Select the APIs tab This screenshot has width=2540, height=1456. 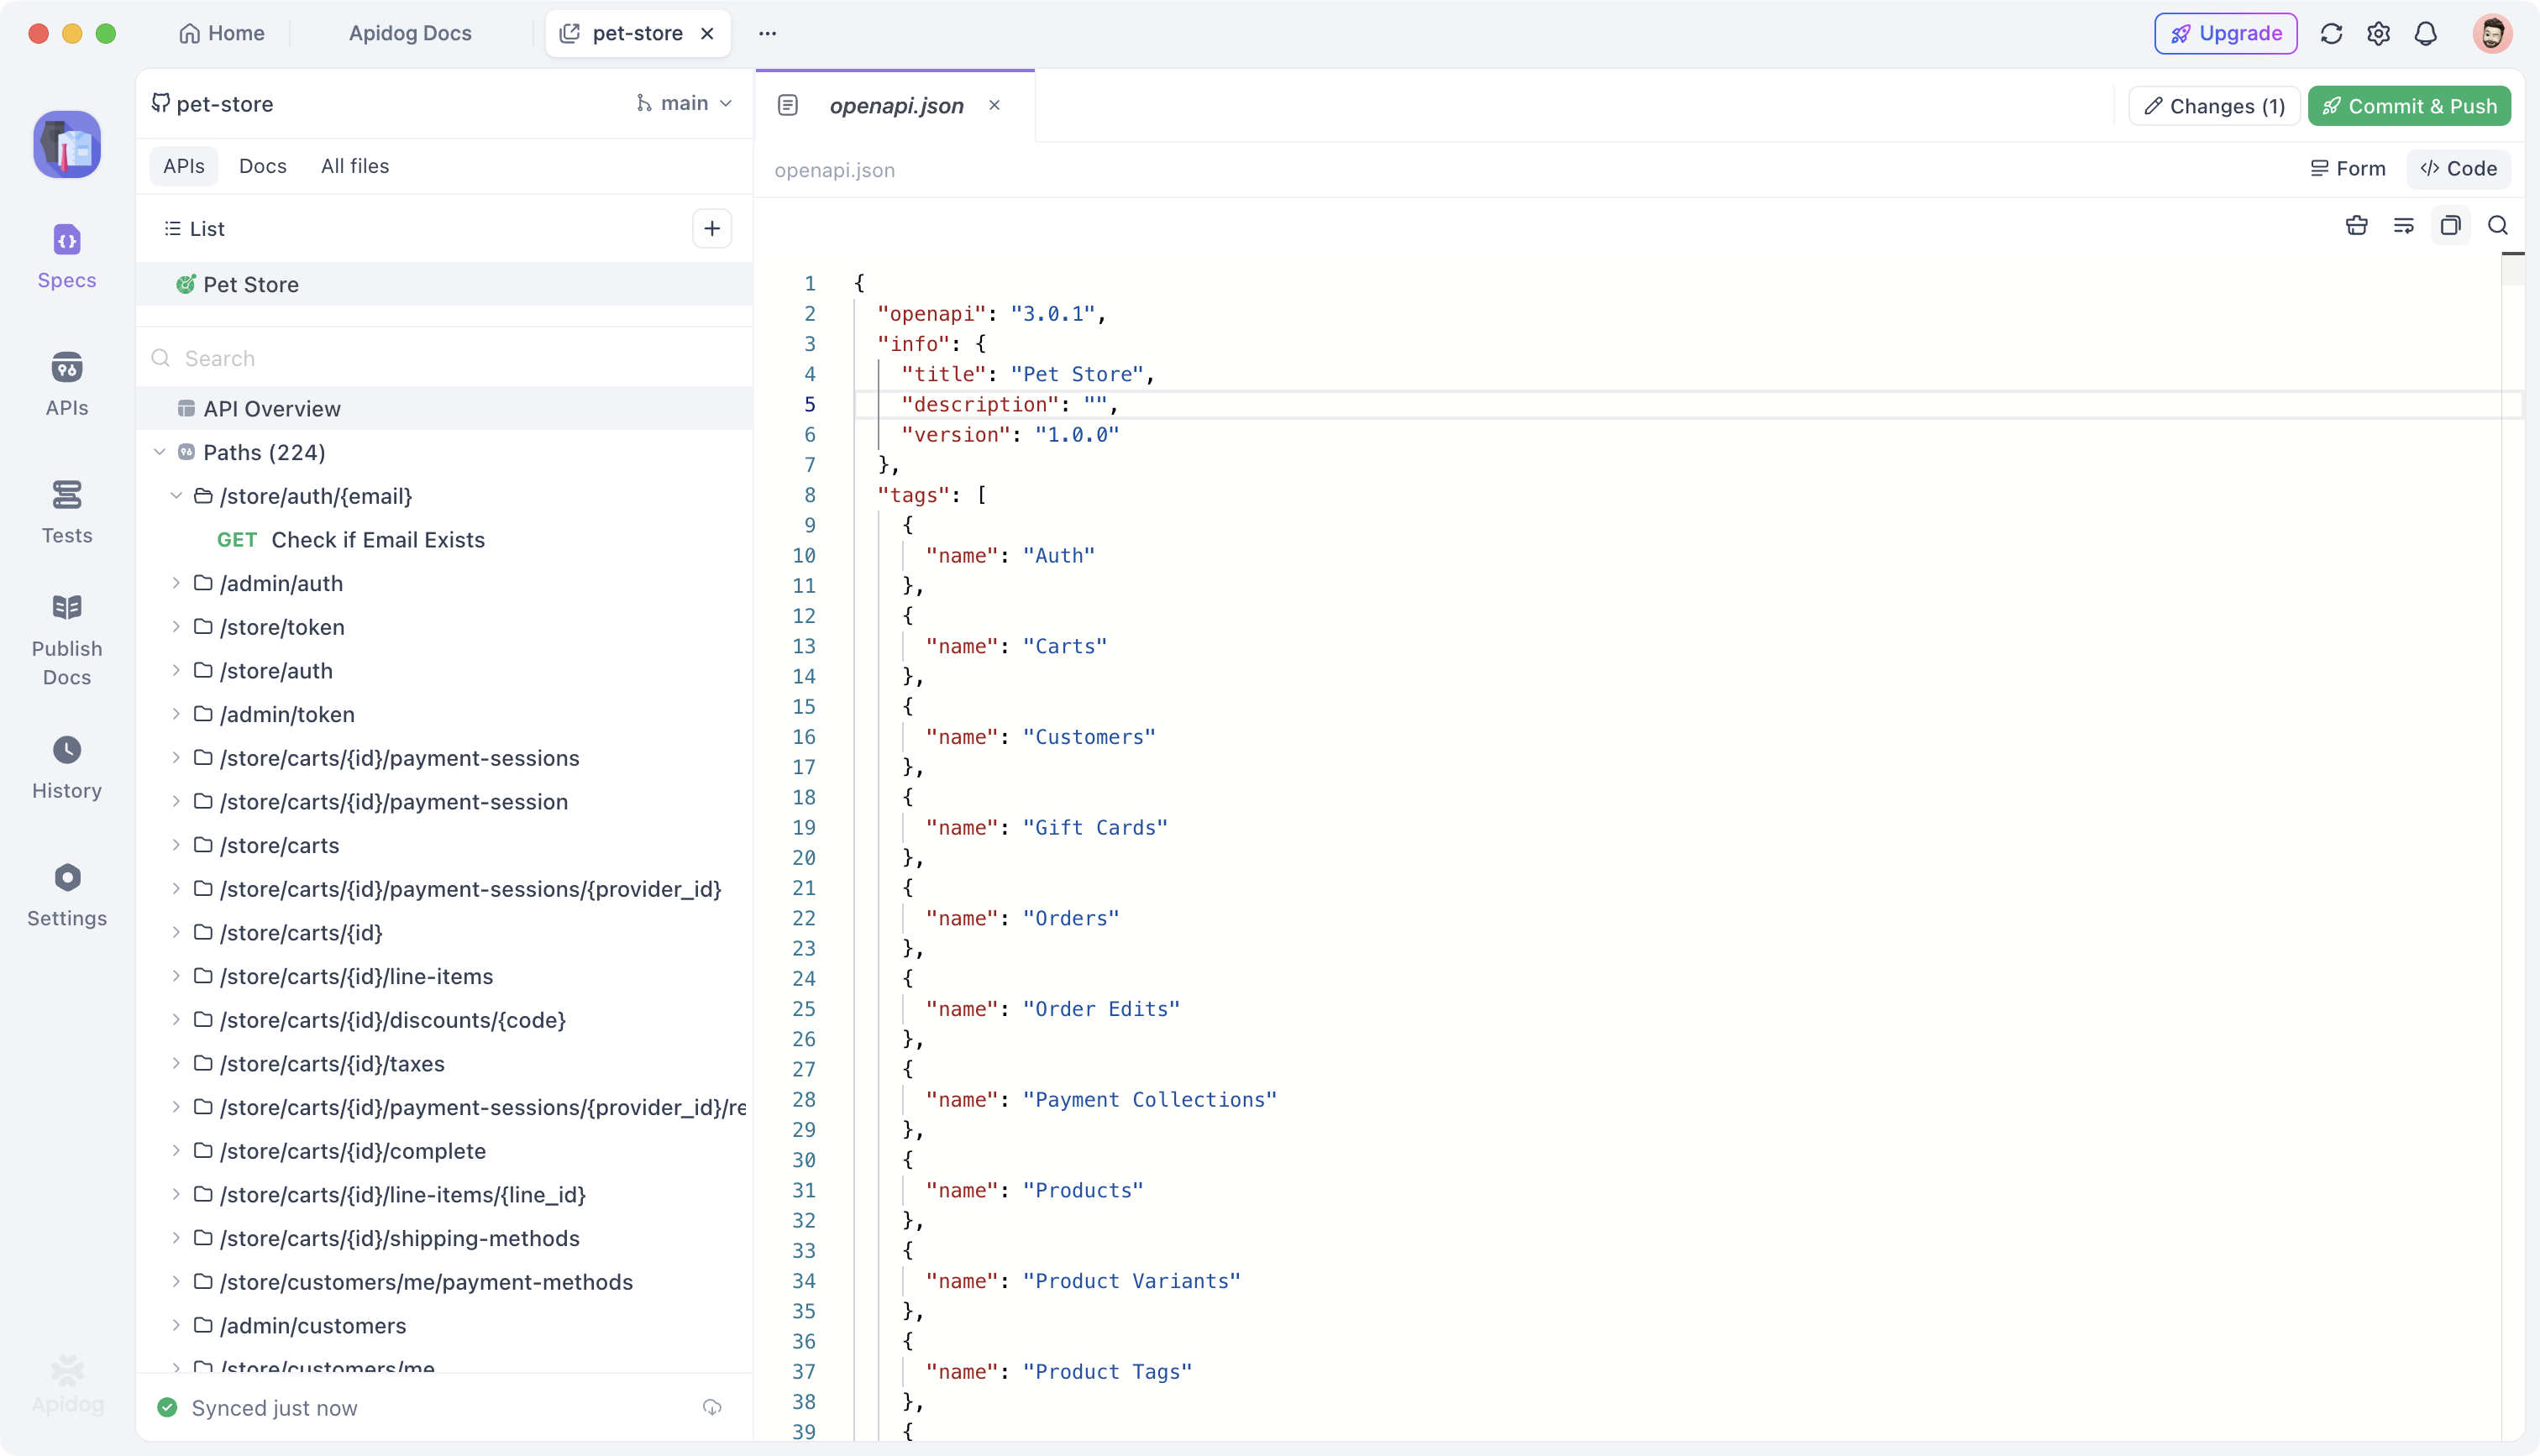[184, 166]
